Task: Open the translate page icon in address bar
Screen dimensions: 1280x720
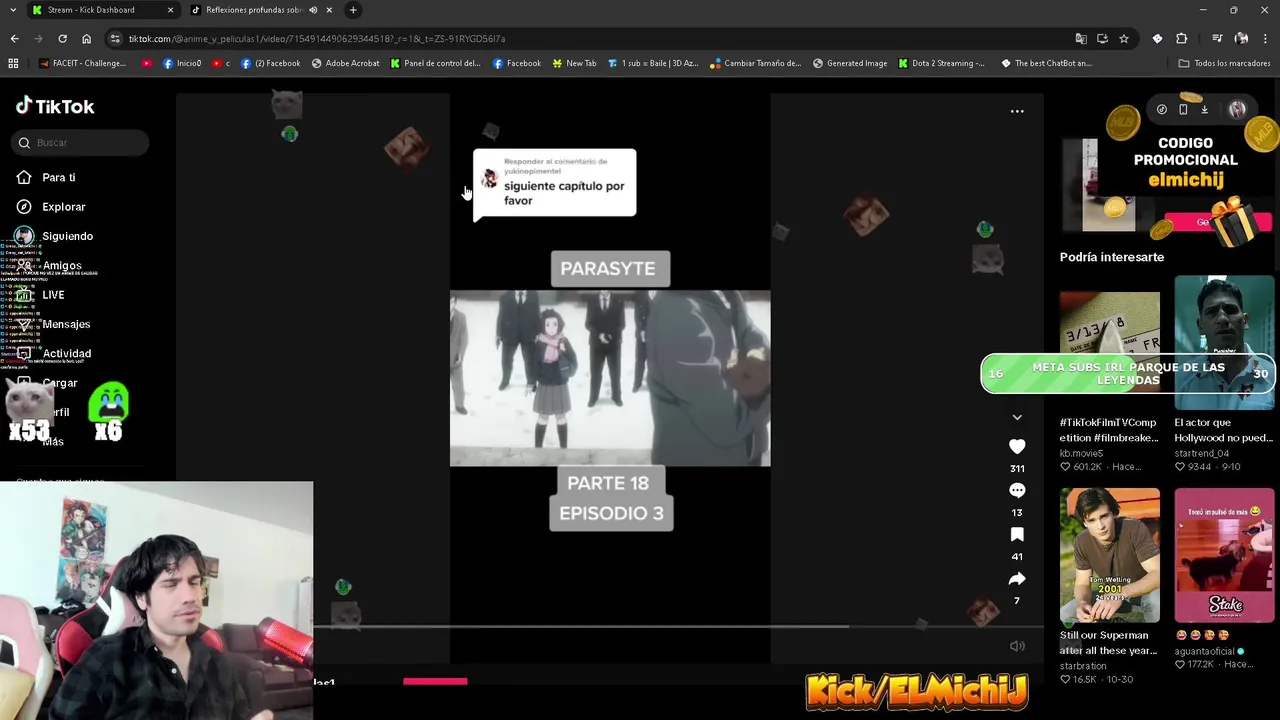Action: tap(1081, 38)
